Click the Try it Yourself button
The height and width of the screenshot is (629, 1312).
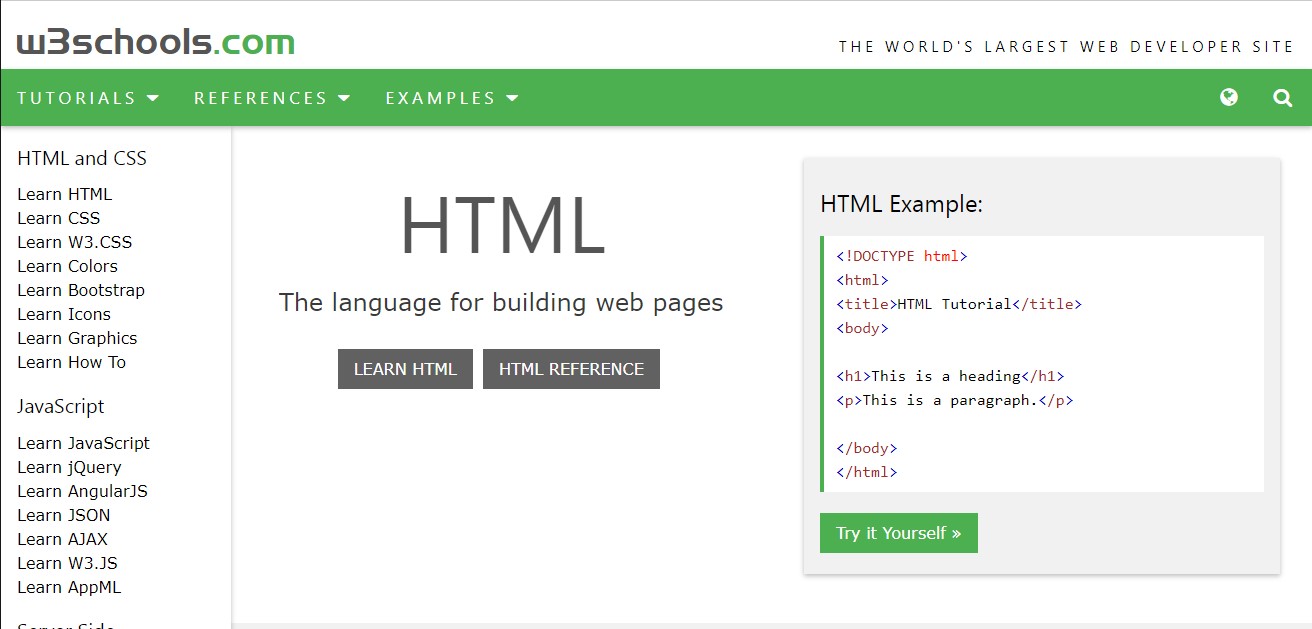899,533
